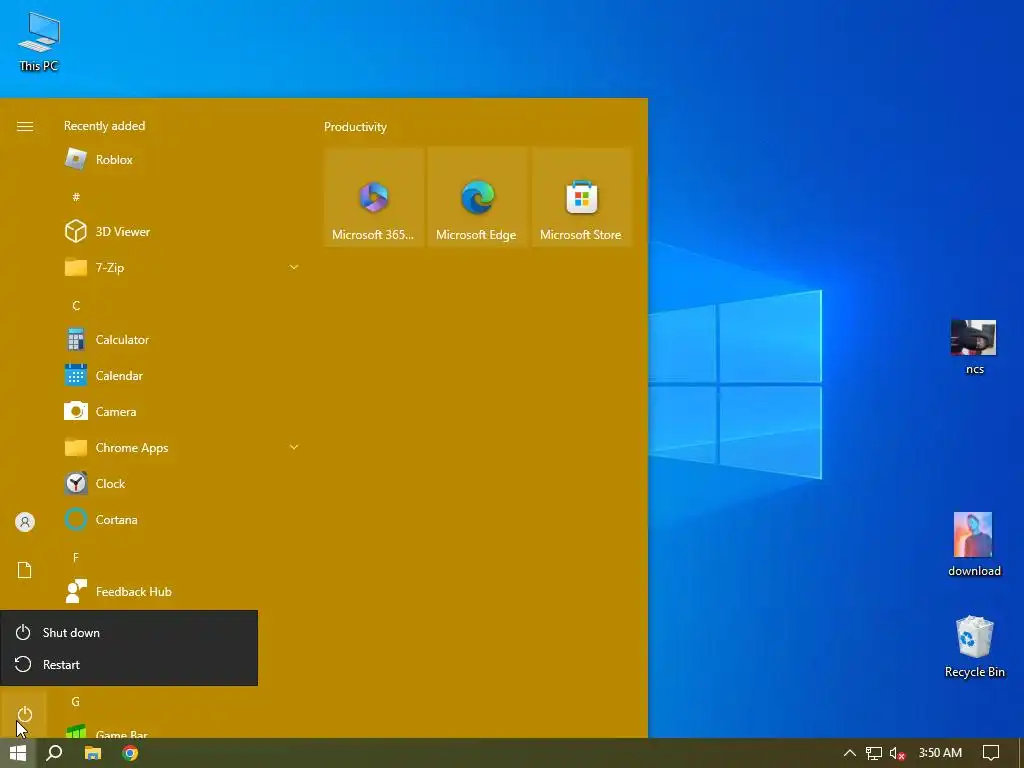Click the Productivity group title

click(355, 127)
